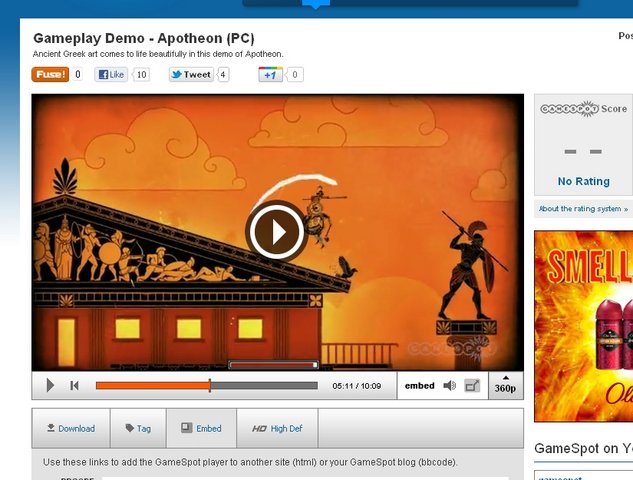Click the large play button overlay on video
Viewport: 633px width, 480px height.
click(277, 232)
